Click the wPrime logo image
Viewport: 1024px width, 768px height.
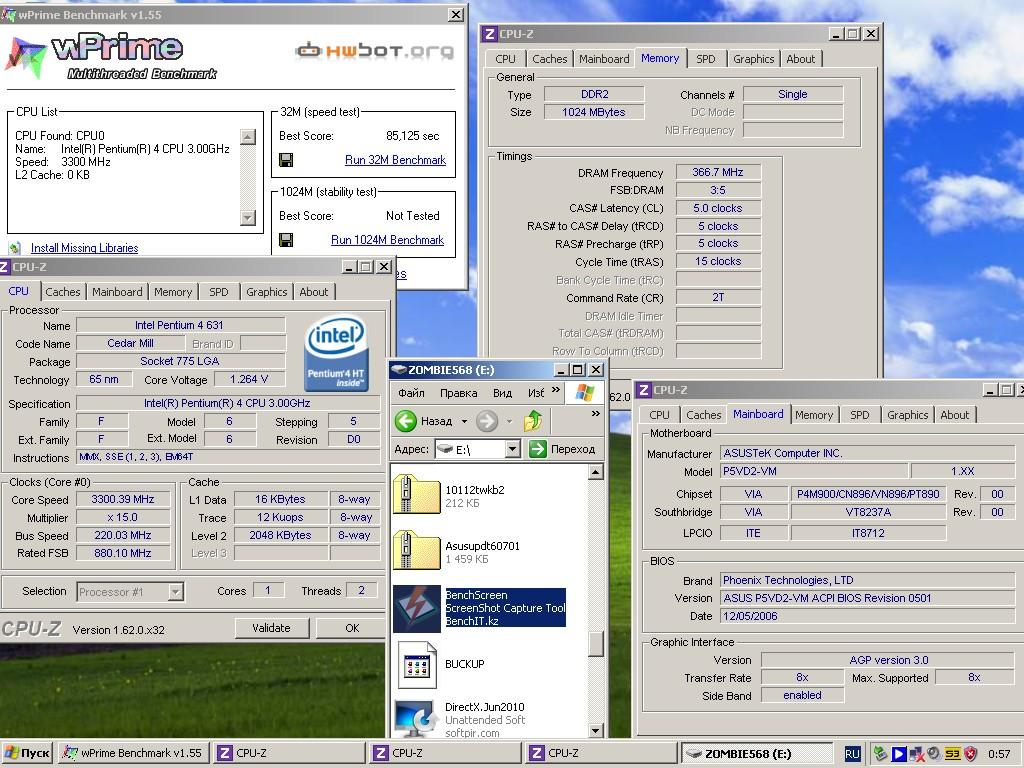[111, 56]
